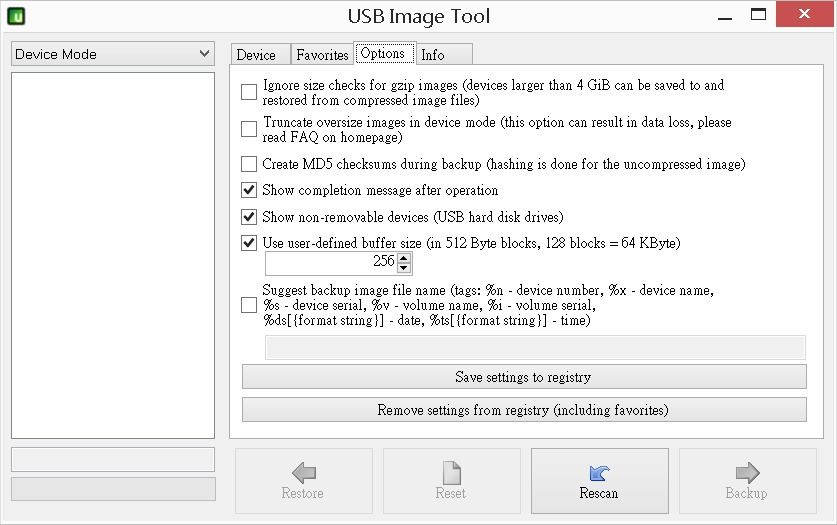Screen dimensions: 837x525
Task: Click the Reset document icon
Action: click(451, 473)
